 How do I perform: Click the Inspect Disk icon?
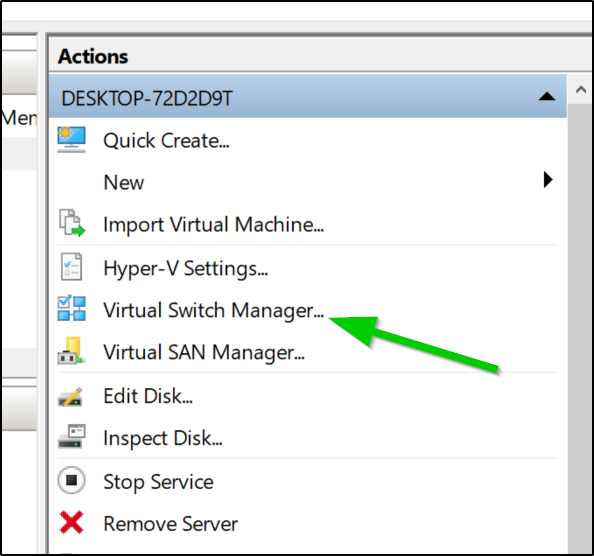(x=71, y=436)
